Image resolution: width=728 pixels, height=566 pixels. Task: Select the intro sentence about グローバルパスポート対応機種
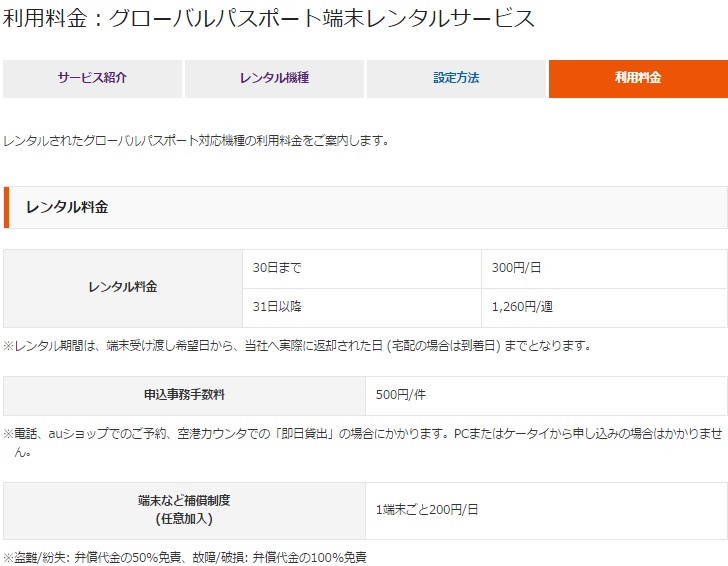point(196,141)
